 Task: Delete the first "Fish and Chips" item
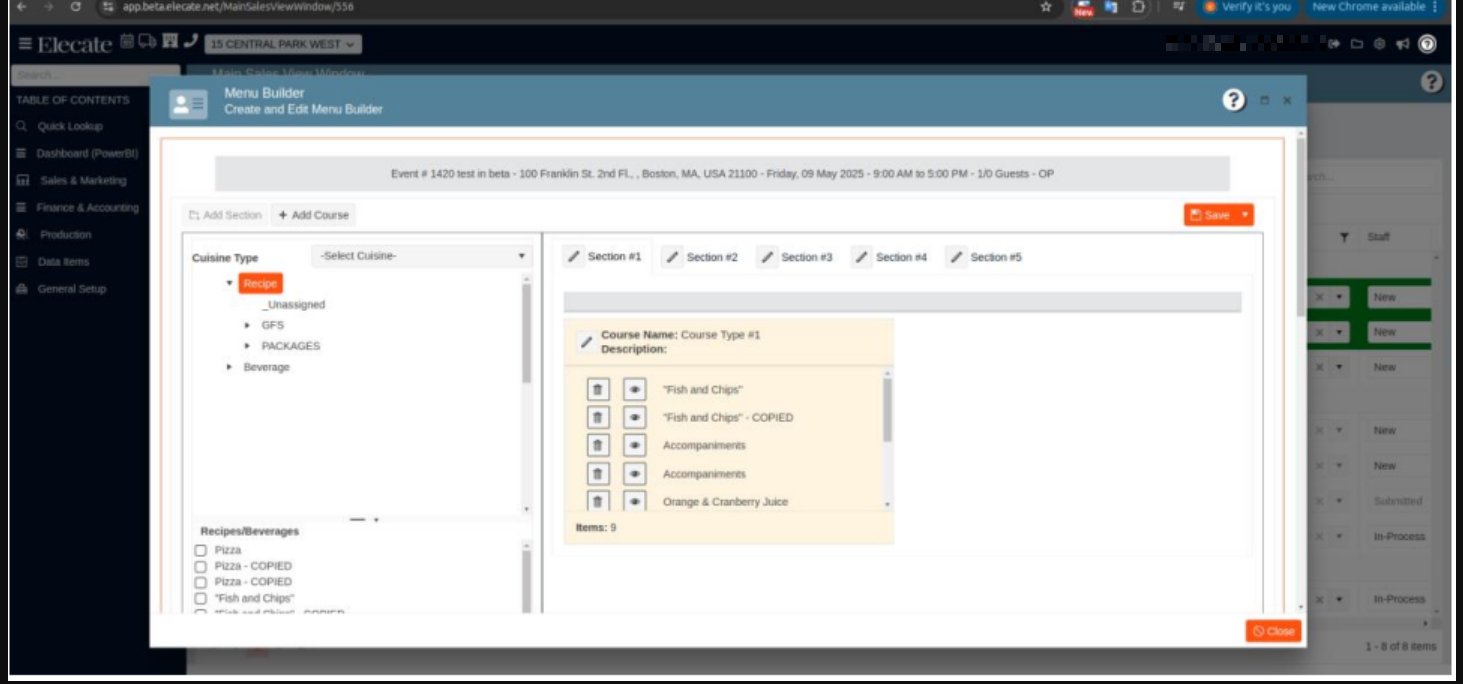(597, 390)
